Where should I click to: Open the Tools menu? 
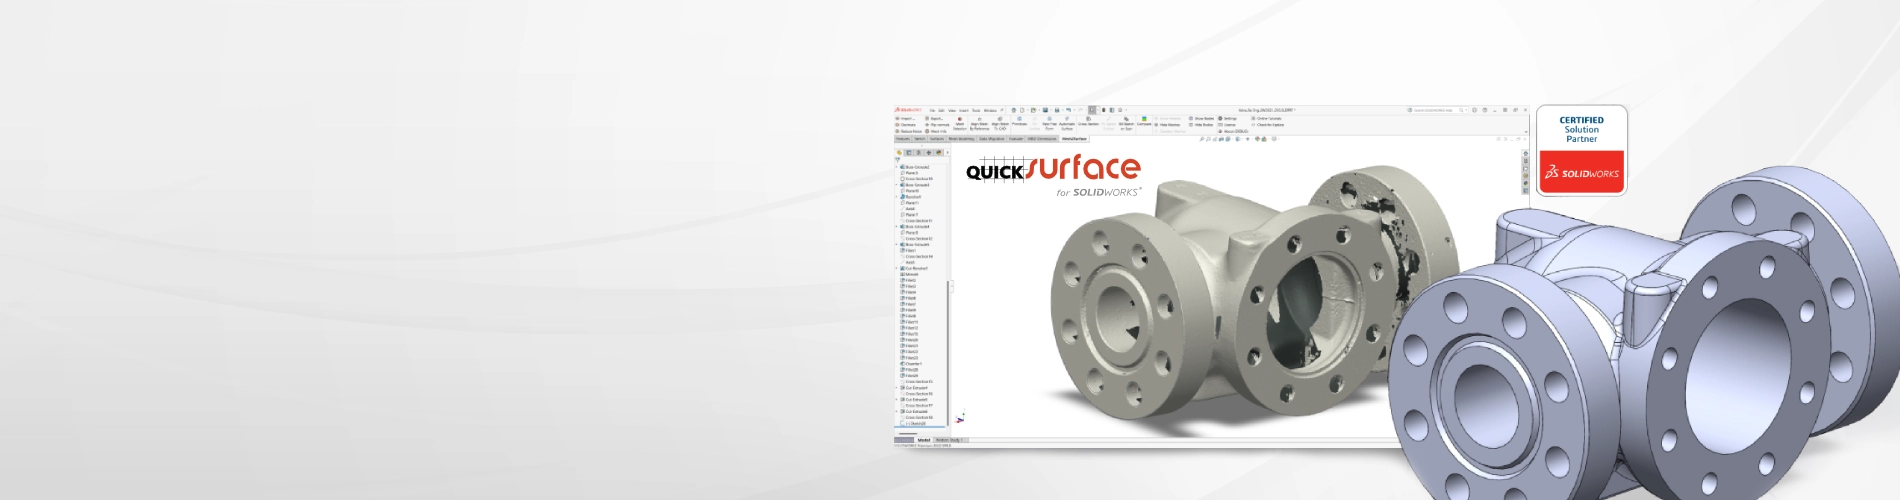[976, 110]
